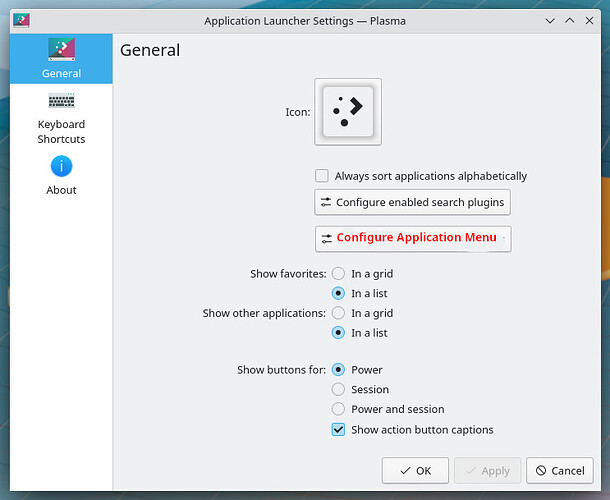Select Show favorites In a grid

(x=338, y=274)
